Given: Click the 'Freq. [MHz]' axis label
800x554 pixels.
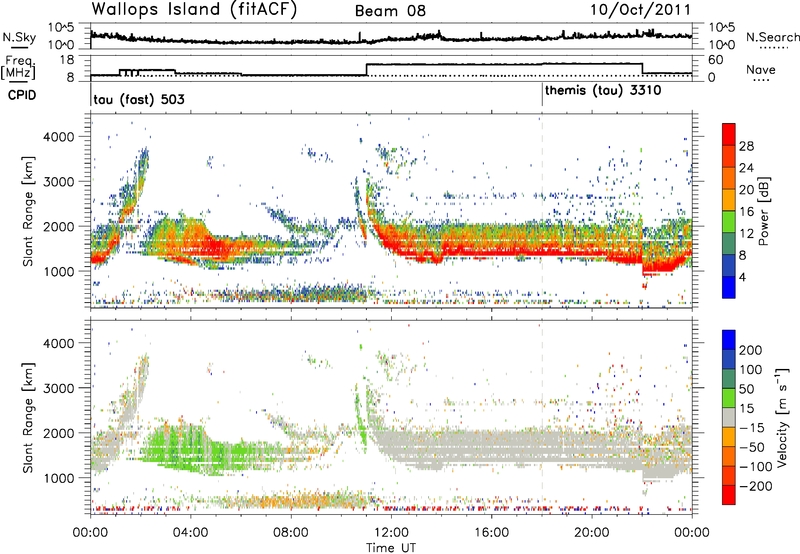Looking at the screenshot, I should click(18, 68).
